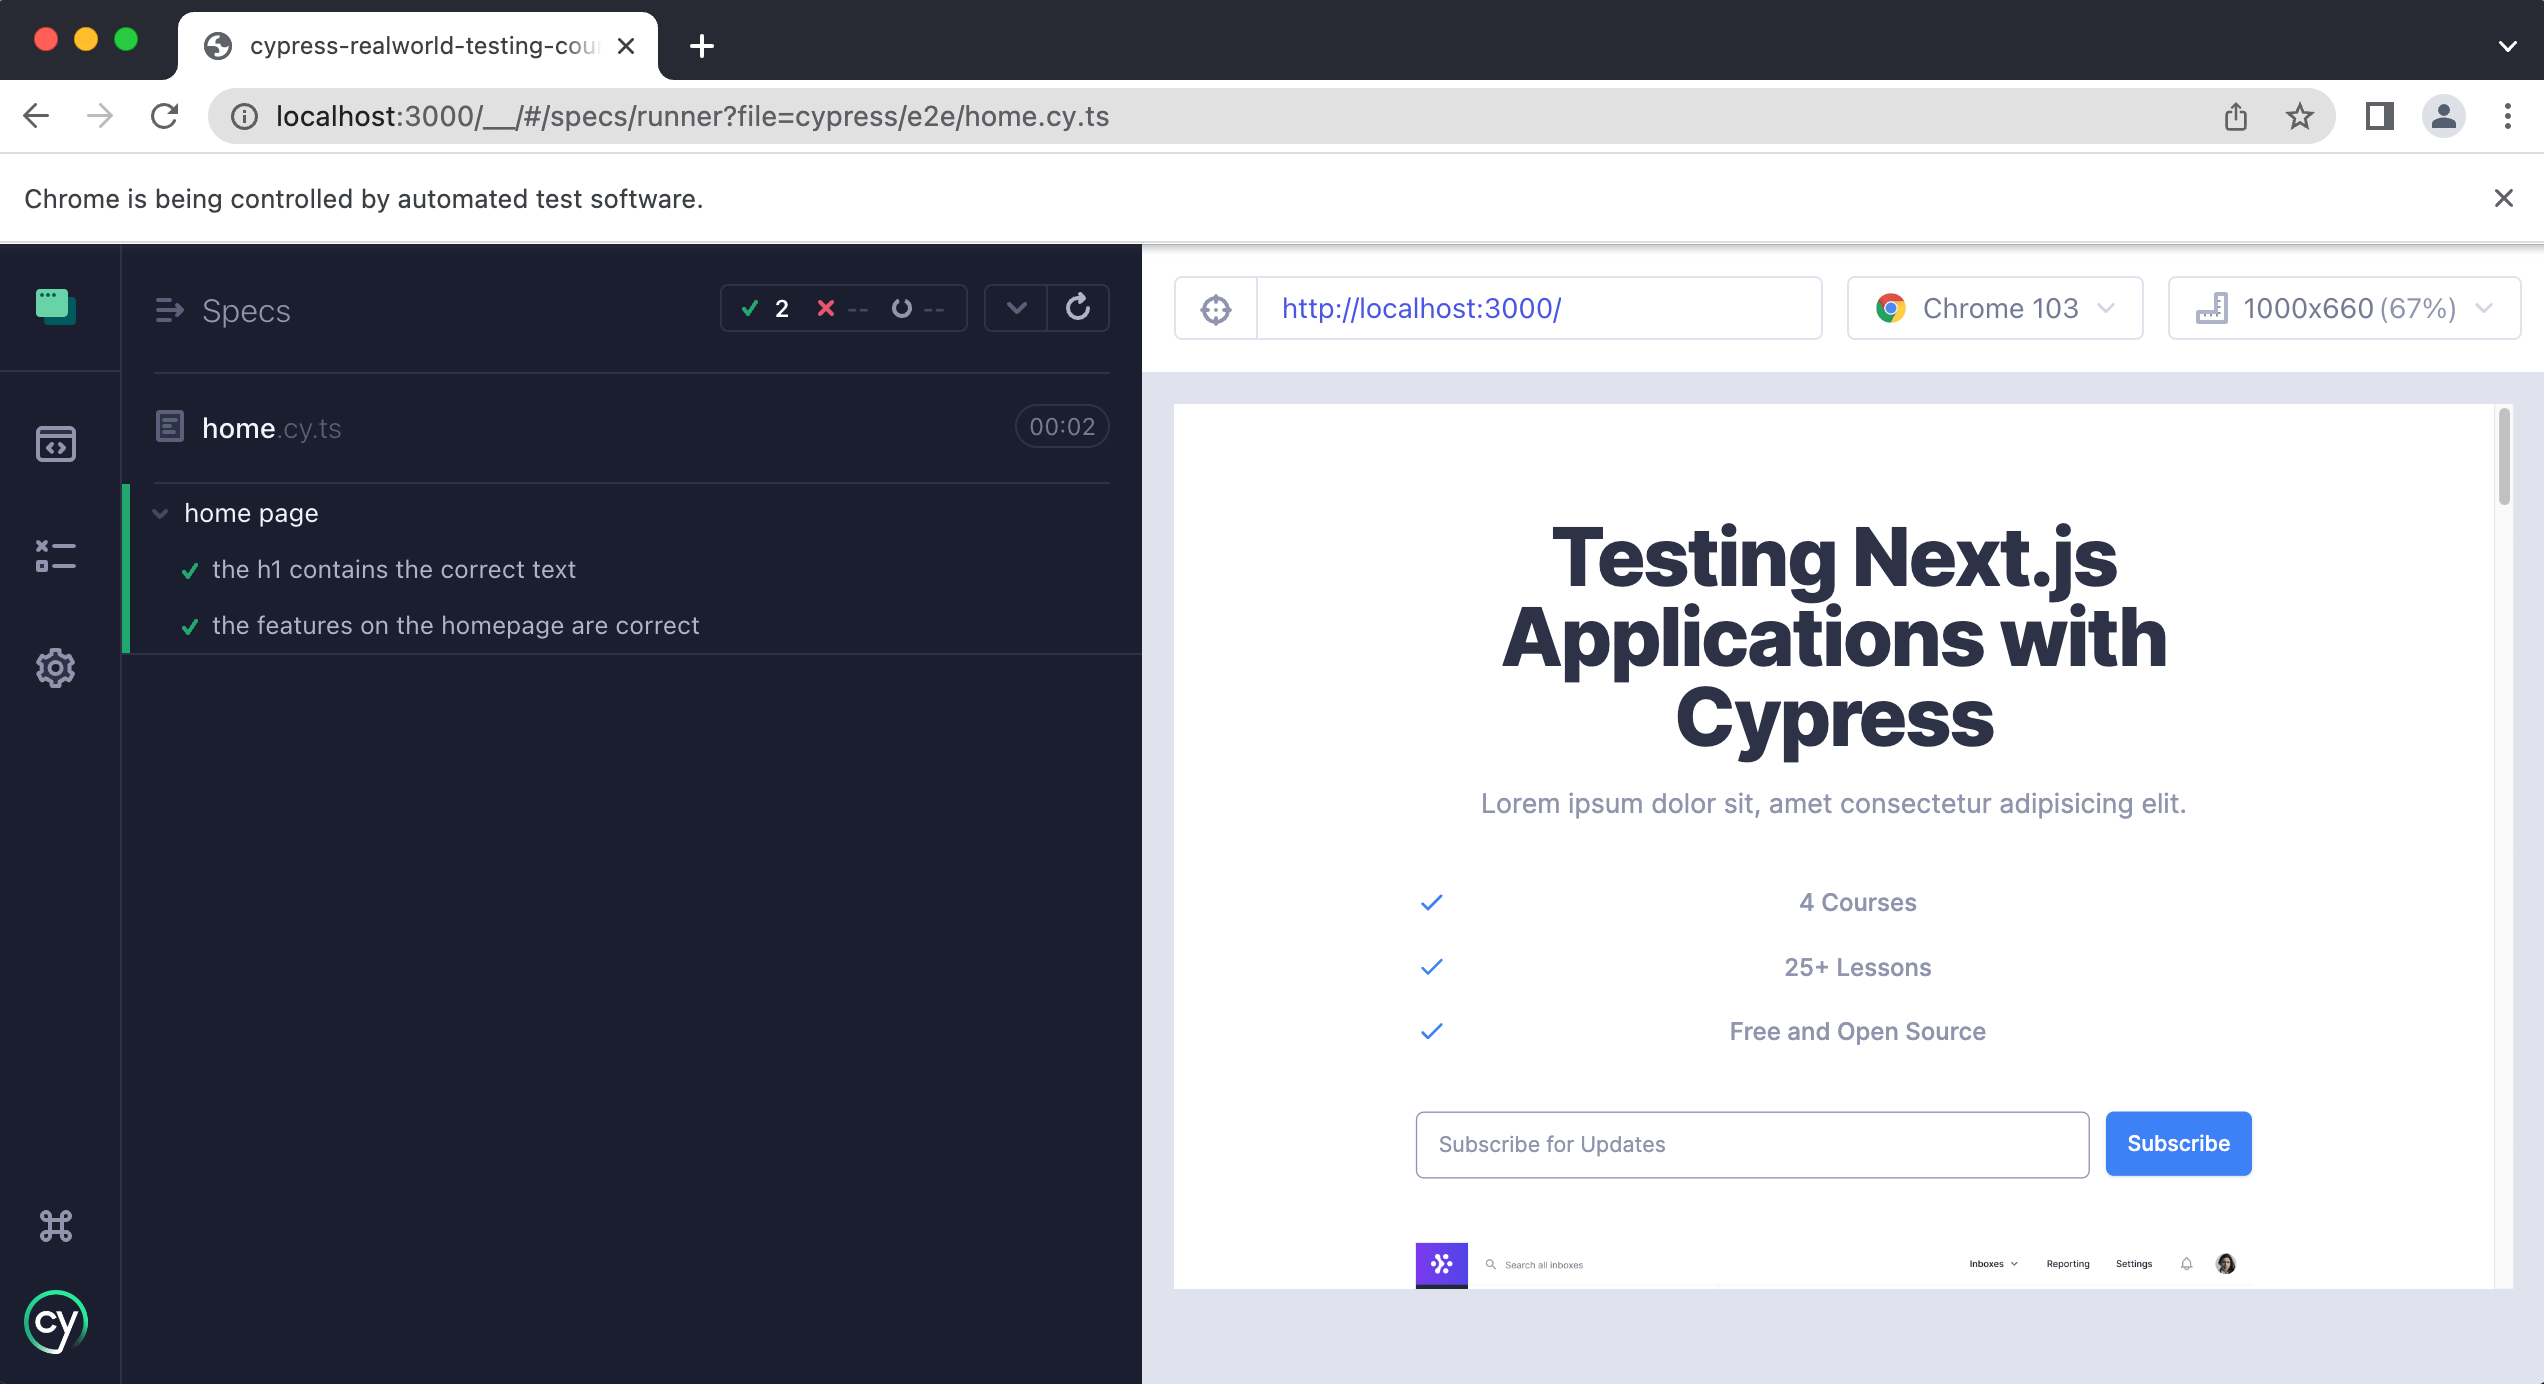
Task: Click the Subscribe button on homepage
Action: pos(2178,1144)
